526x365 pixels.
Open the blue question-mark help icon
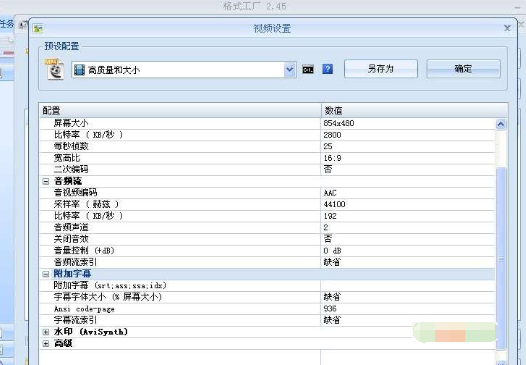(x=327, y=69)
